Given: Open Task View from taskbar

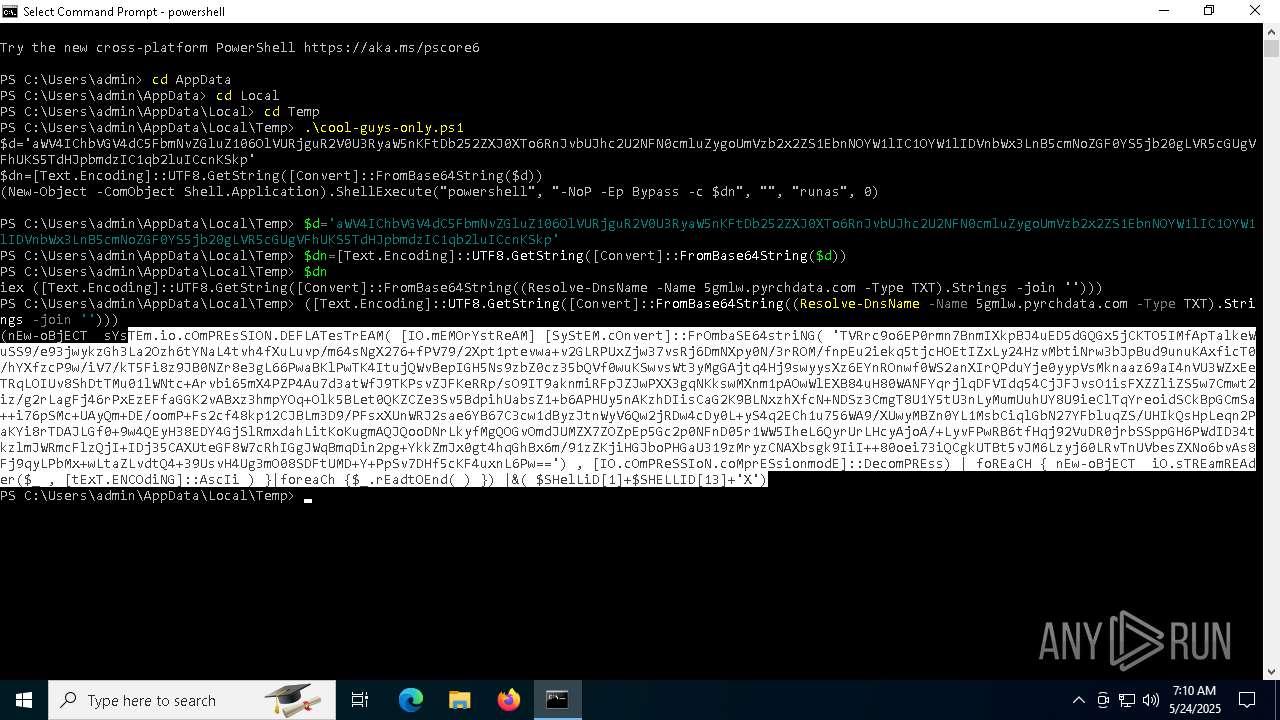Looking at the screenshot, I should coord(360,700).
